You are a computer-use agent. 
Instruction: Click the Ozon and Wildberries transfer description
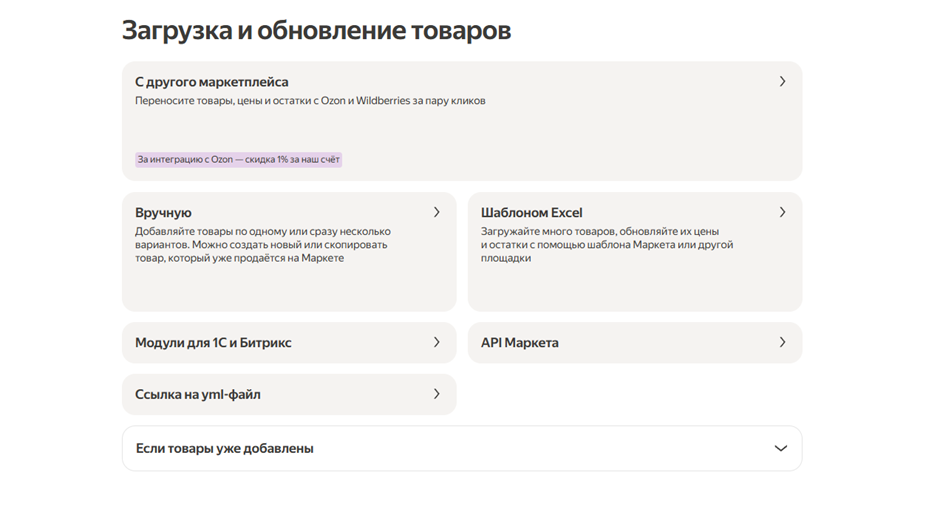click(310, 101)
